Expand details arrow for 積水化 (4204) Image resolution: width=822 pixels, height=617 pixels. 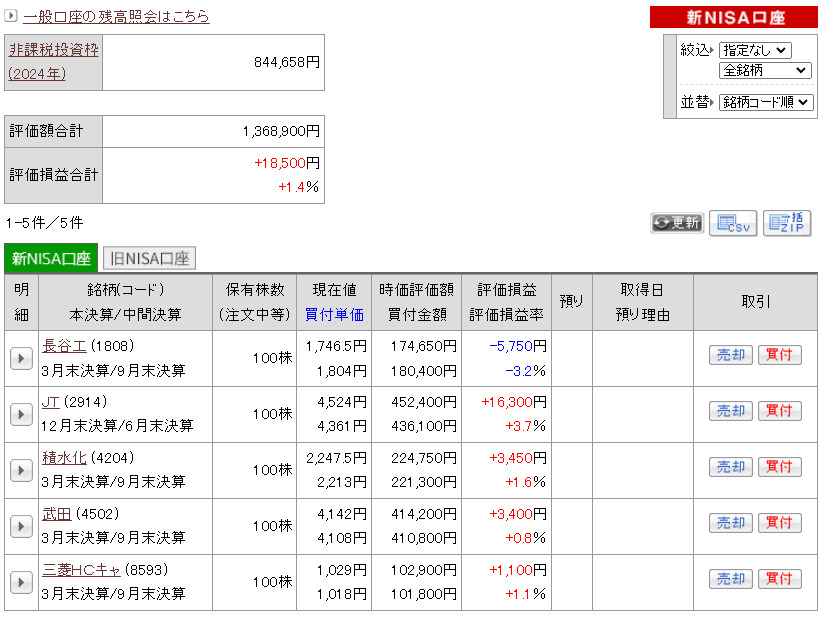(21, 470)
